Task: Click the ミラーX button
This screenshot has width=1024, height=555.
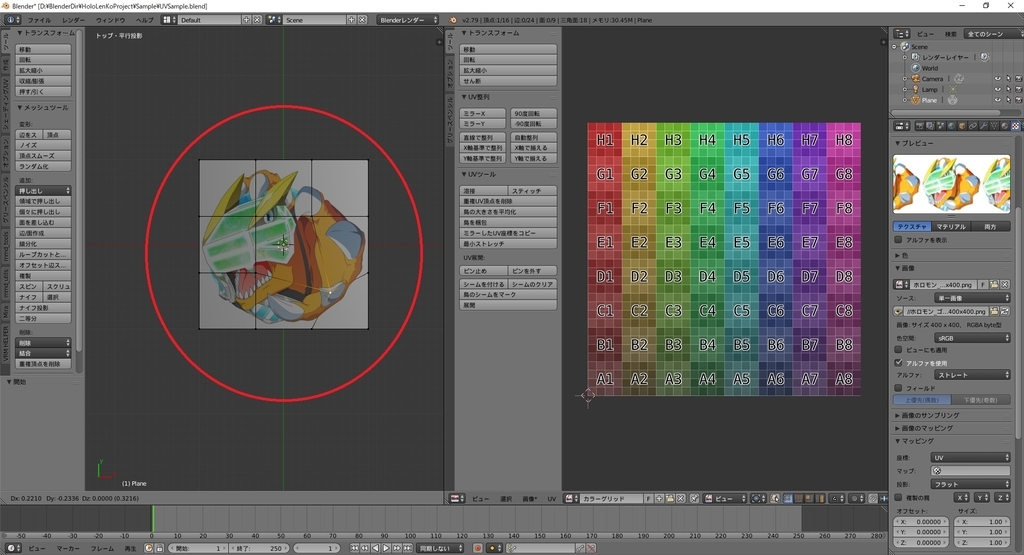Action: (483, 113)
